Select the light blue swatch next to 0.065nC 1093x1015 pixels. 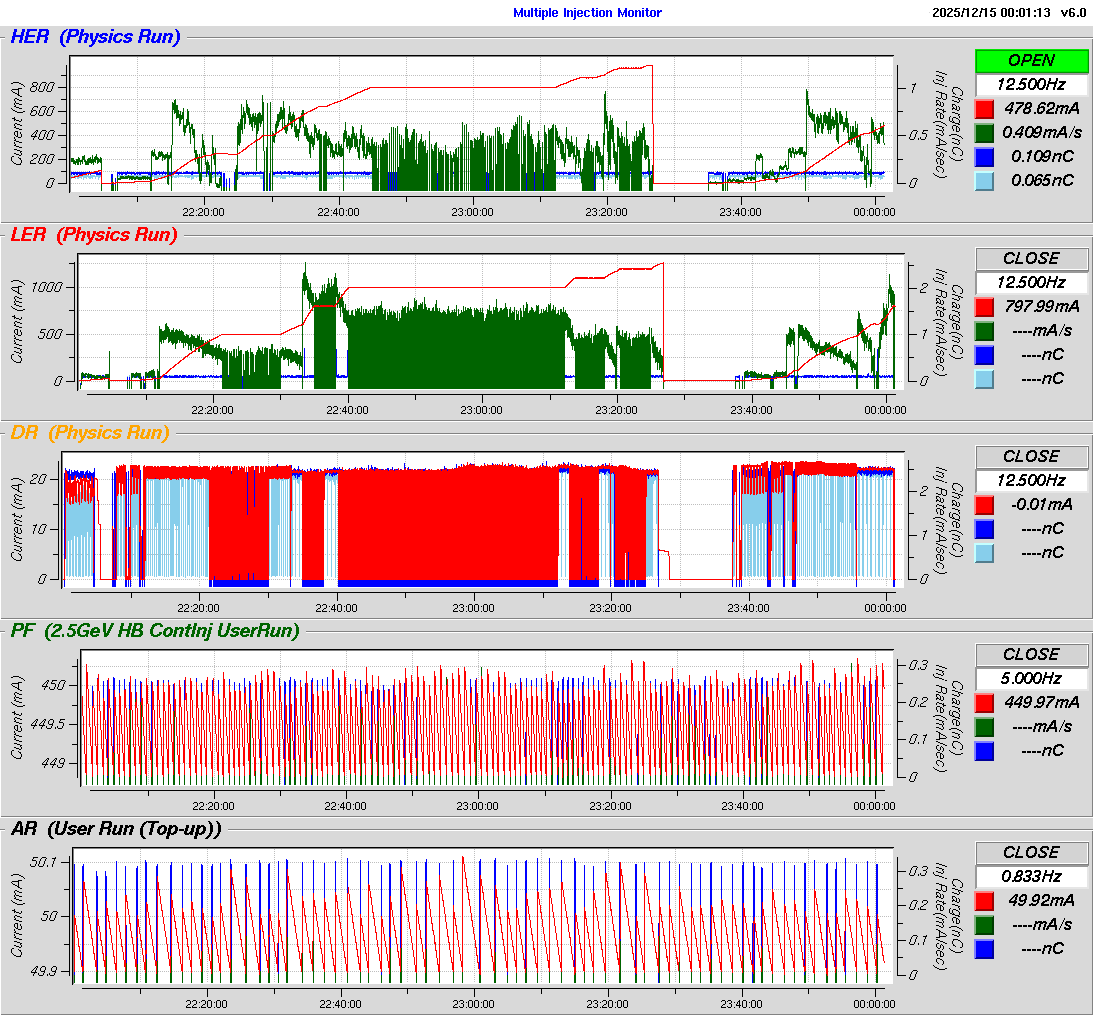pyautogui.click(x=985, y=180)
